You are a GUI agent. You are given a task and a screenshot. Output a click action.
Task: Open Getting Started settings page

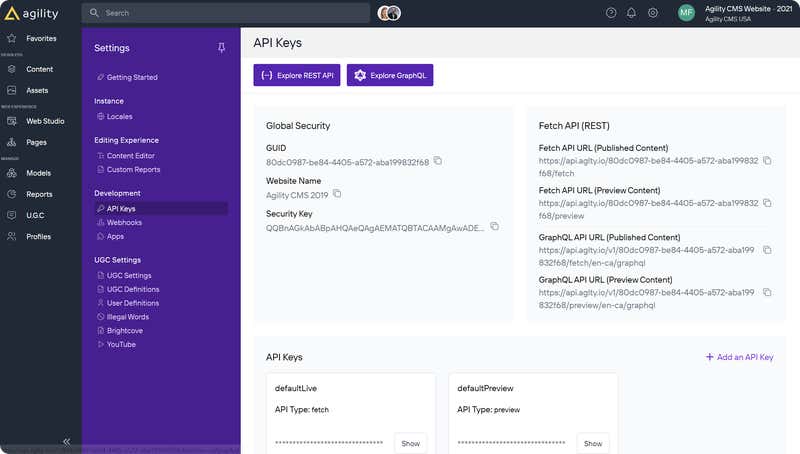[x=127, y=77]
